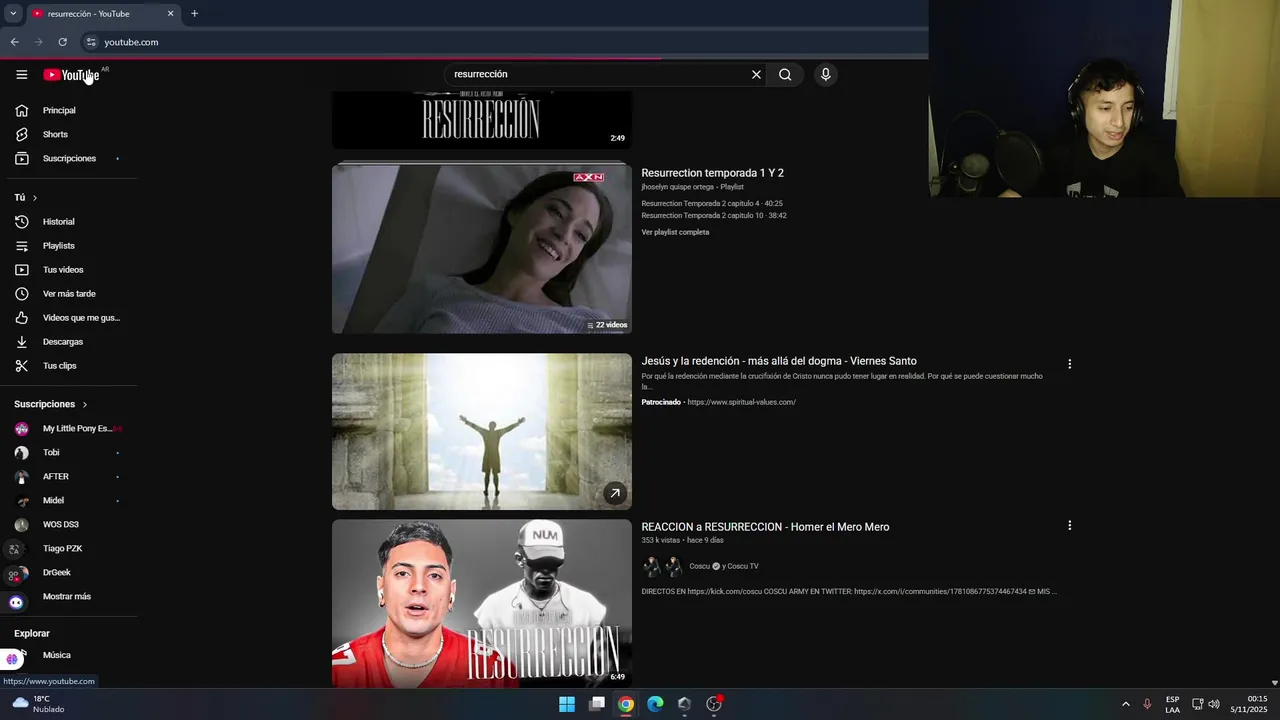The image size is (1280, 720).
Task: Click the liked videos thumbs-up icon
Action: [21, 318]
